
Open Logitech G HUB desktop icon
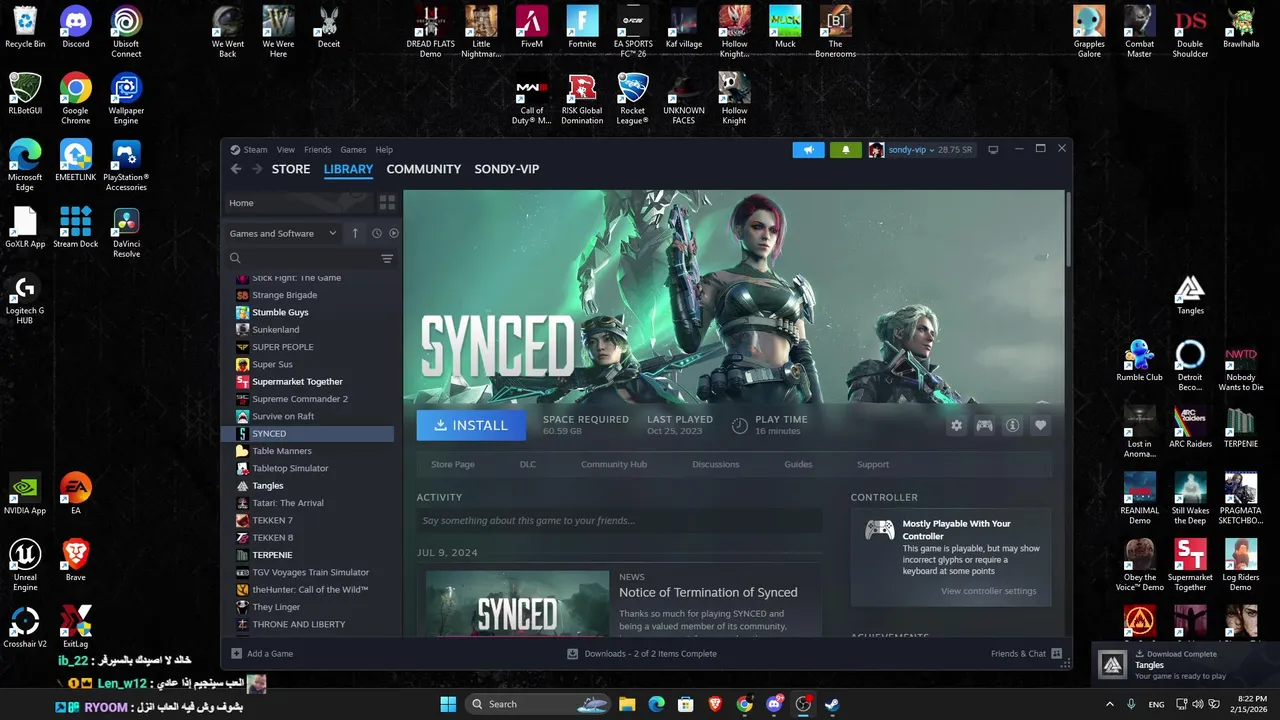click(25, 300)
